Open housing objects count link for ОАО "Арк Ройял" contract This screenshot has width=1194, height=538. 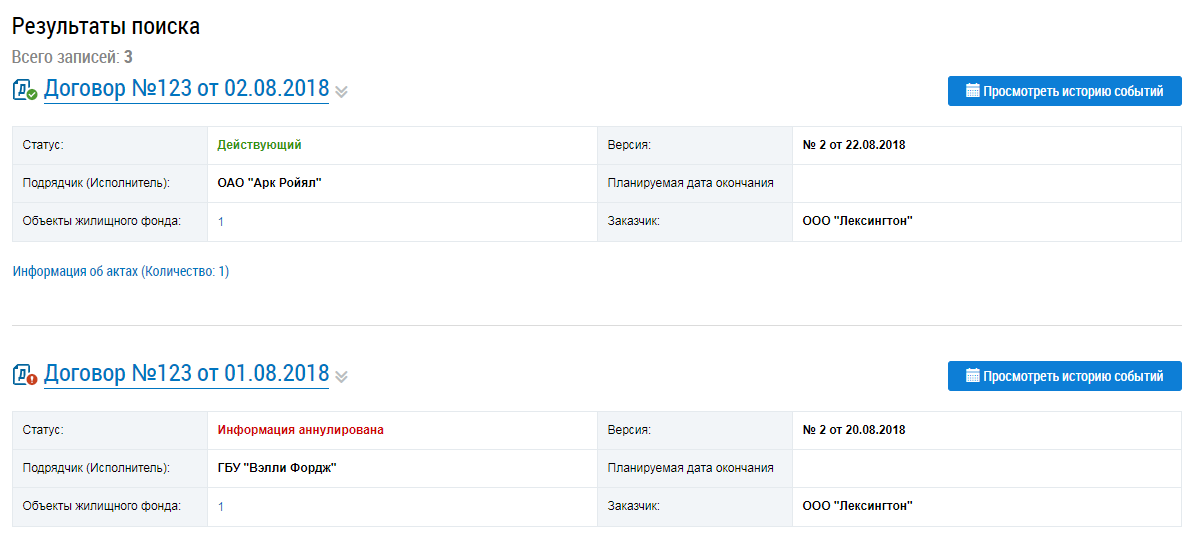click(221, 222)
